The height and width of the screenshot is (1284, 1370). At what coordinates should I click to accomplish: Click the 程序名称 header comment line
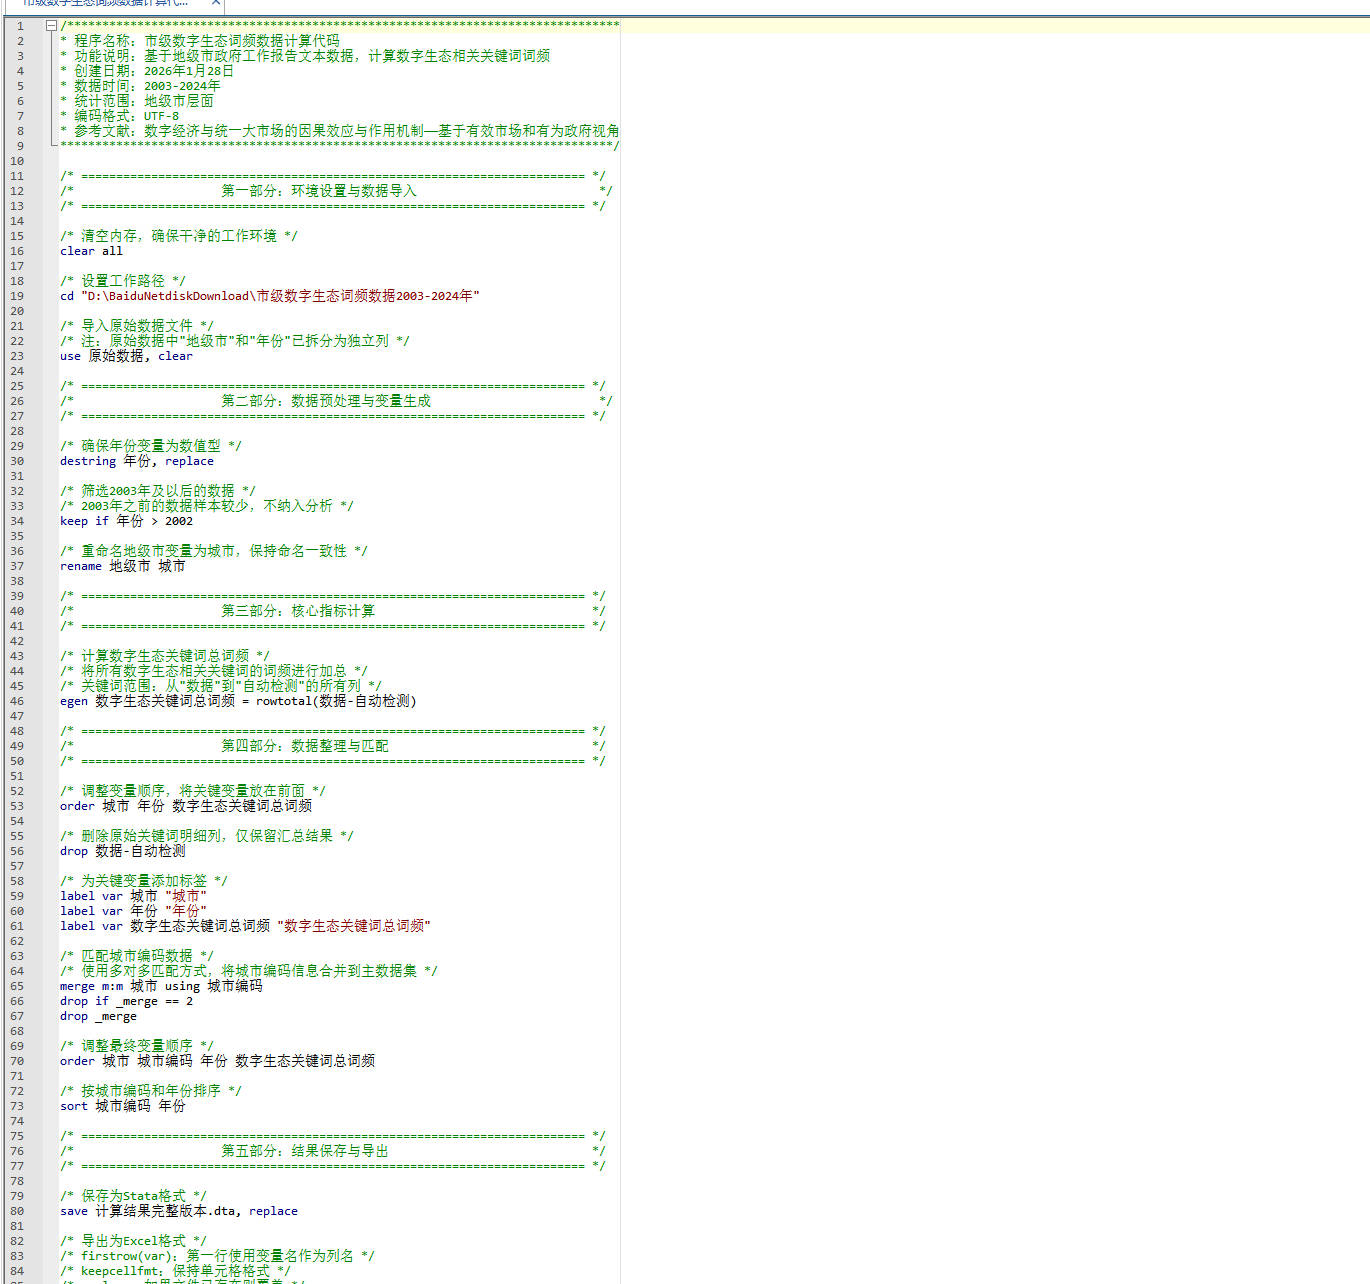pyautogui.click(x=200, y=41)
